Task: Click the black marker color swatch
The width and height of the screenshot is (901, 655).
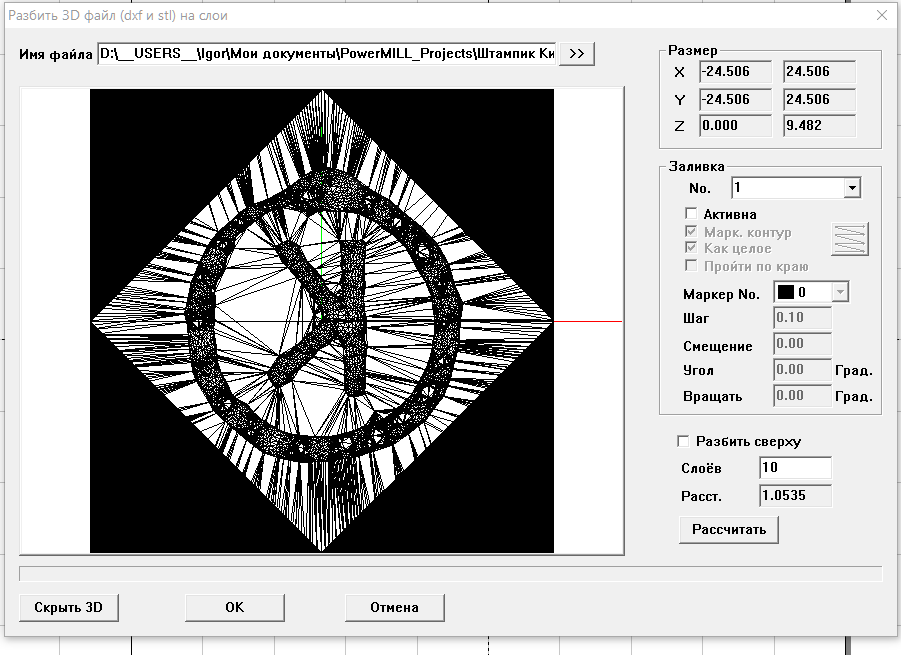Action: 786,293
